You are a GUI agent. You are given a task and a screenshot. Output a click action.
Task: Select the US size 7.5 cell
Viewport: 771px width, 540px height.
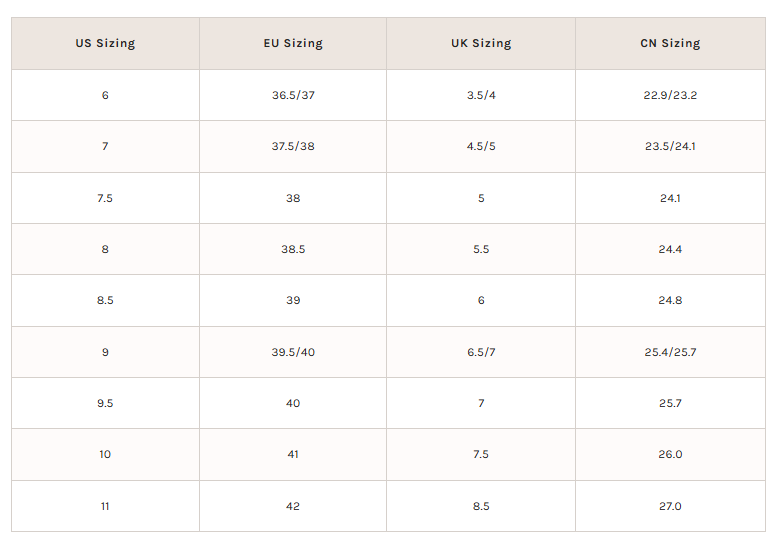tap(105, 198)
